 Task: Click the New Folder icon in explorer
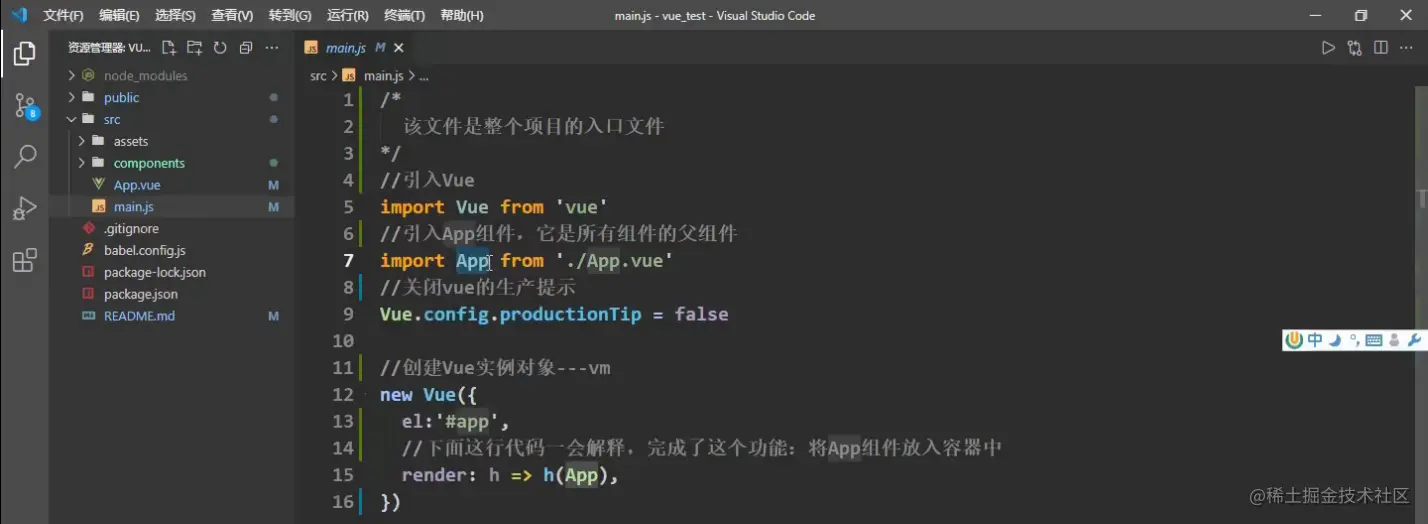[194, 47]
